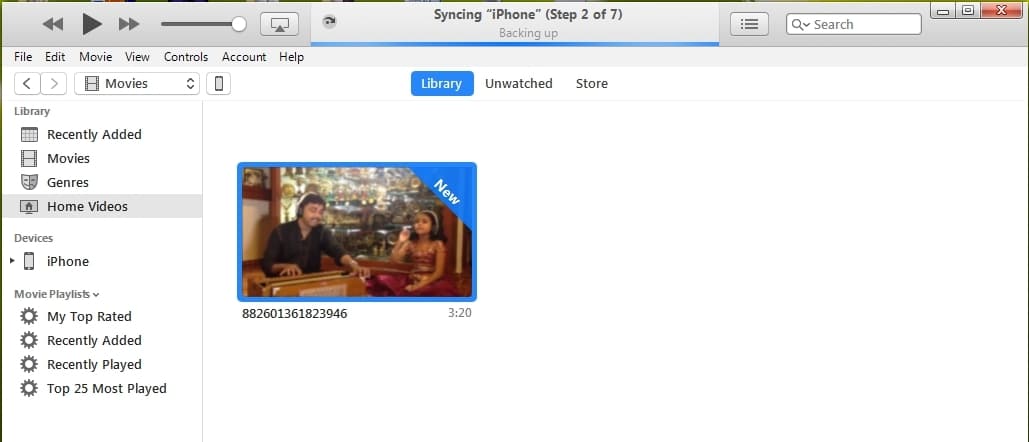This screenshot has width=1029, height=442.
Task: Open the View menu
Action: (137, 57)
